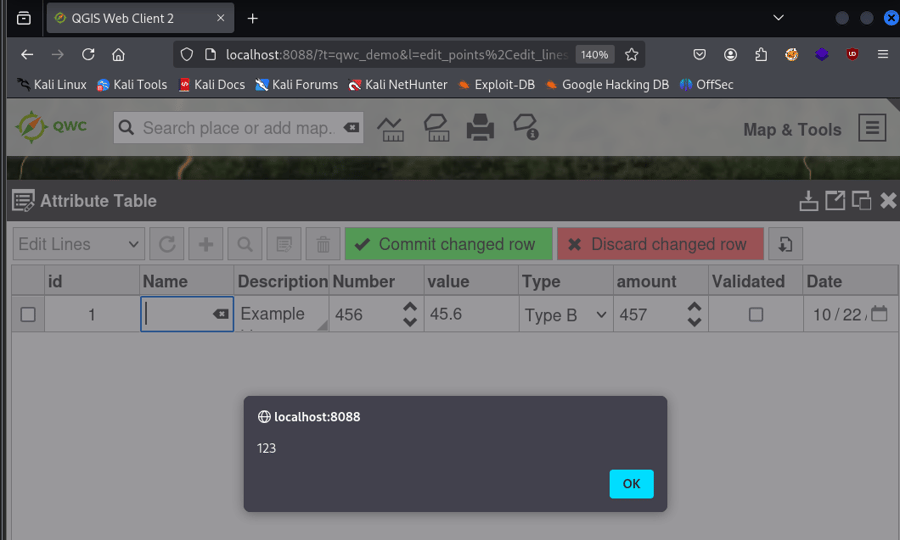Open the print tool icon
900x540 pixels.
(x=480, y=128)
